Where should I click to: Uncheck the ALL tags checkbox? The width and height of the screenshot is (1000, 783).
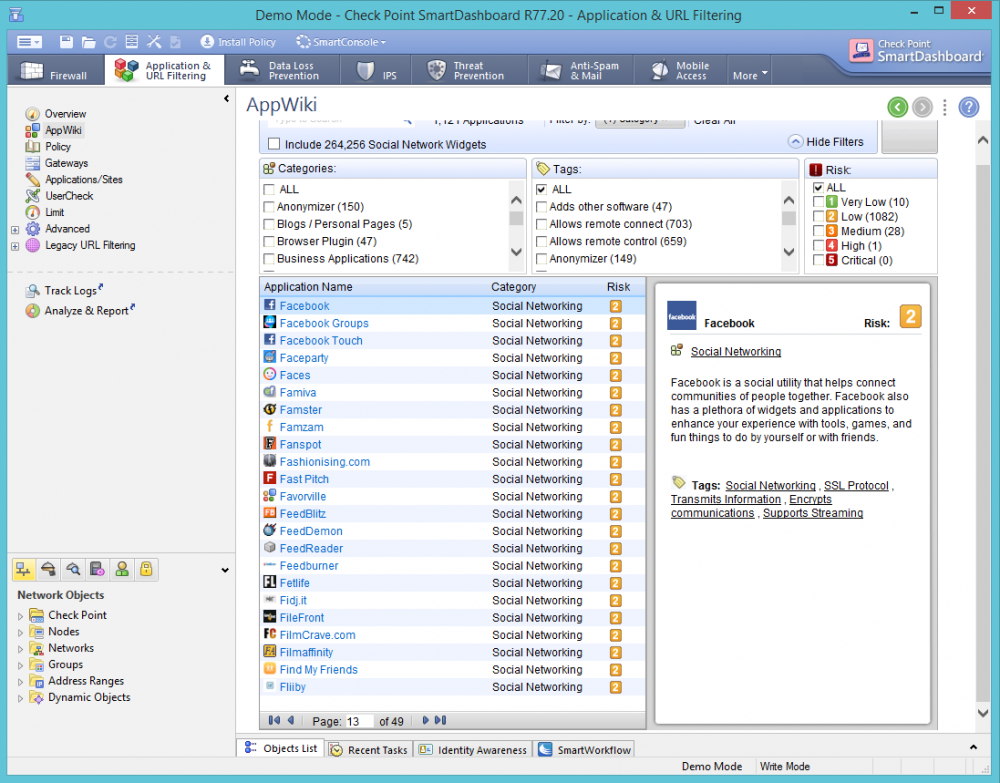tap(541, 189)
